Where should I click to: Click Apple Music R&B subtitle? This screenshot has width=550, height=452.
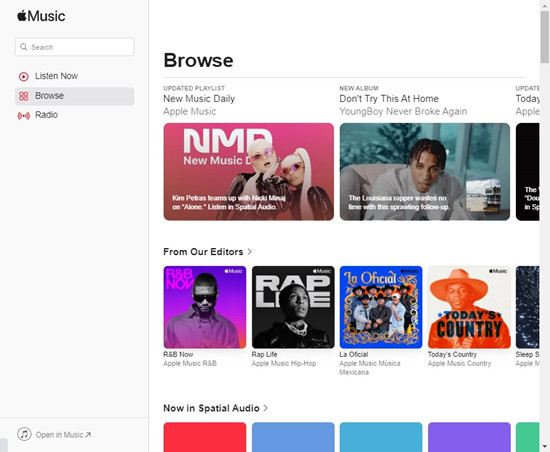[190, 364]
